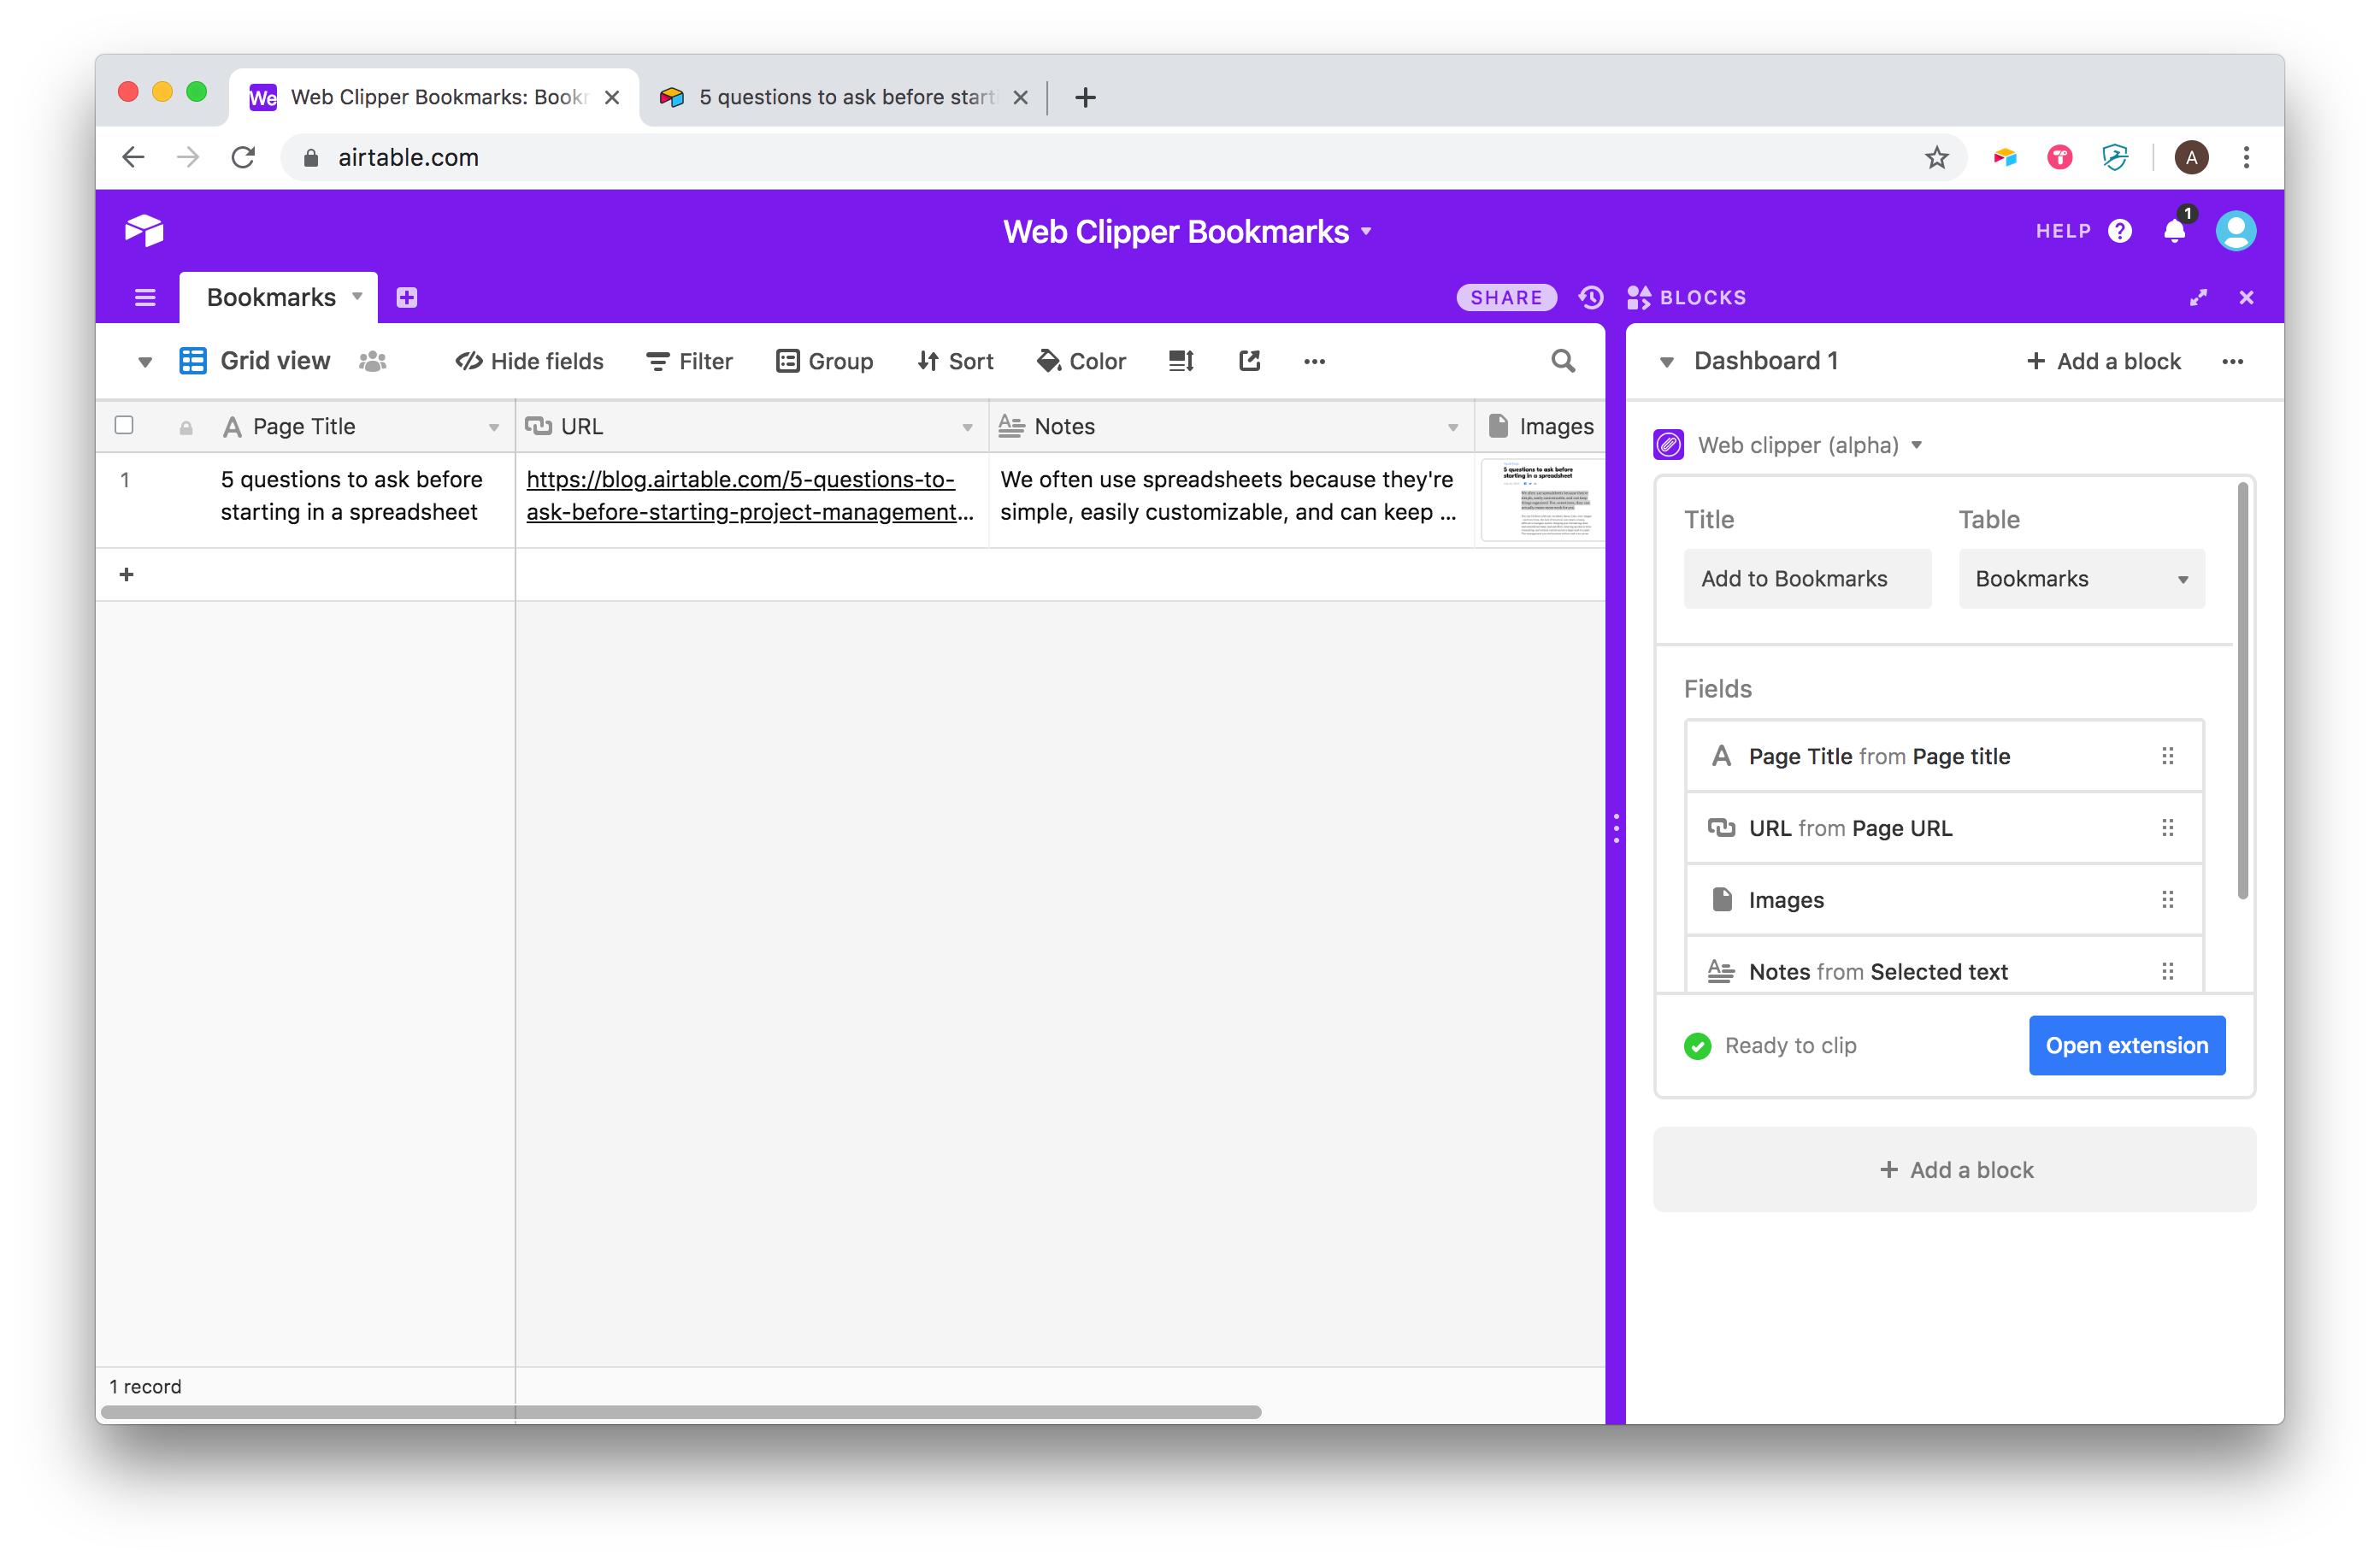The image size is (2380, 1561).
Task: Open Notes column dropdown arrow
Action: 1452,427
